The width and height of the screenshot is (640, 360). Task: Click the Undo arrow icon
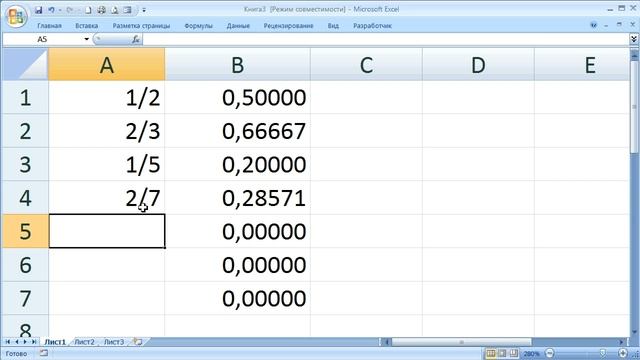click(51, 10)
